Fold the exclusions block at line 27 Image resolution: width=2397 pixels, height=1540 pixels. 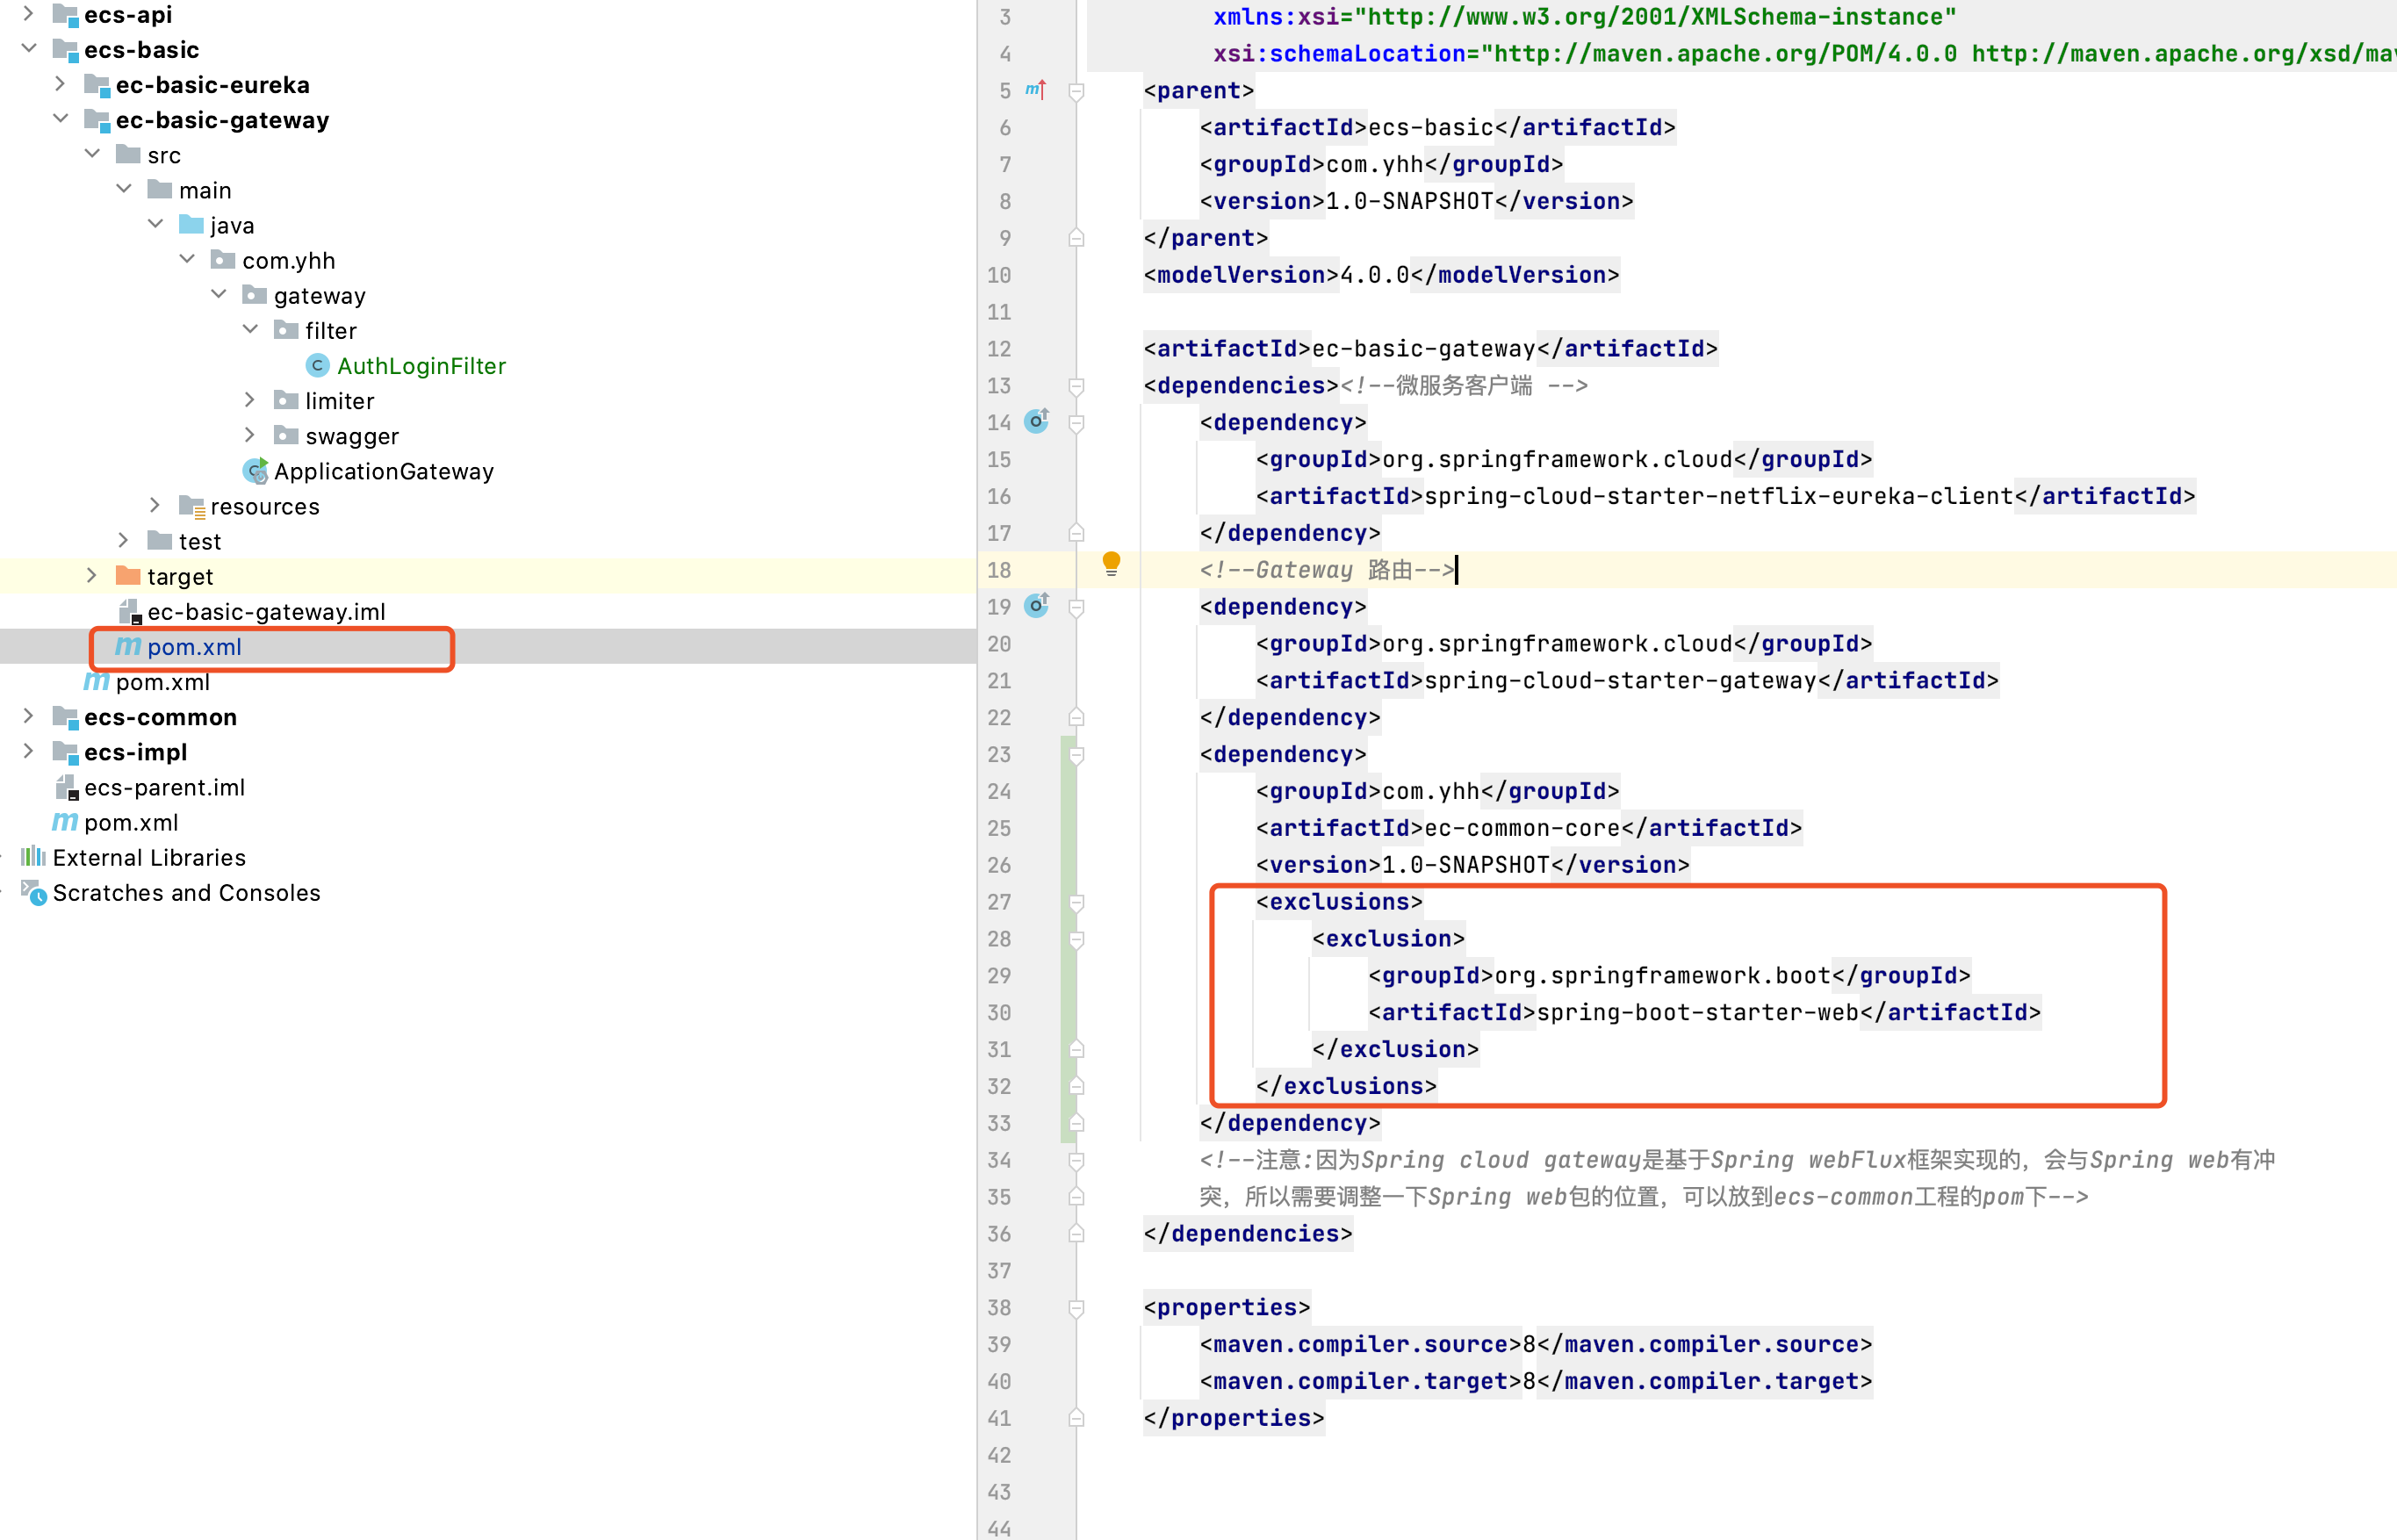(1077, 902)
